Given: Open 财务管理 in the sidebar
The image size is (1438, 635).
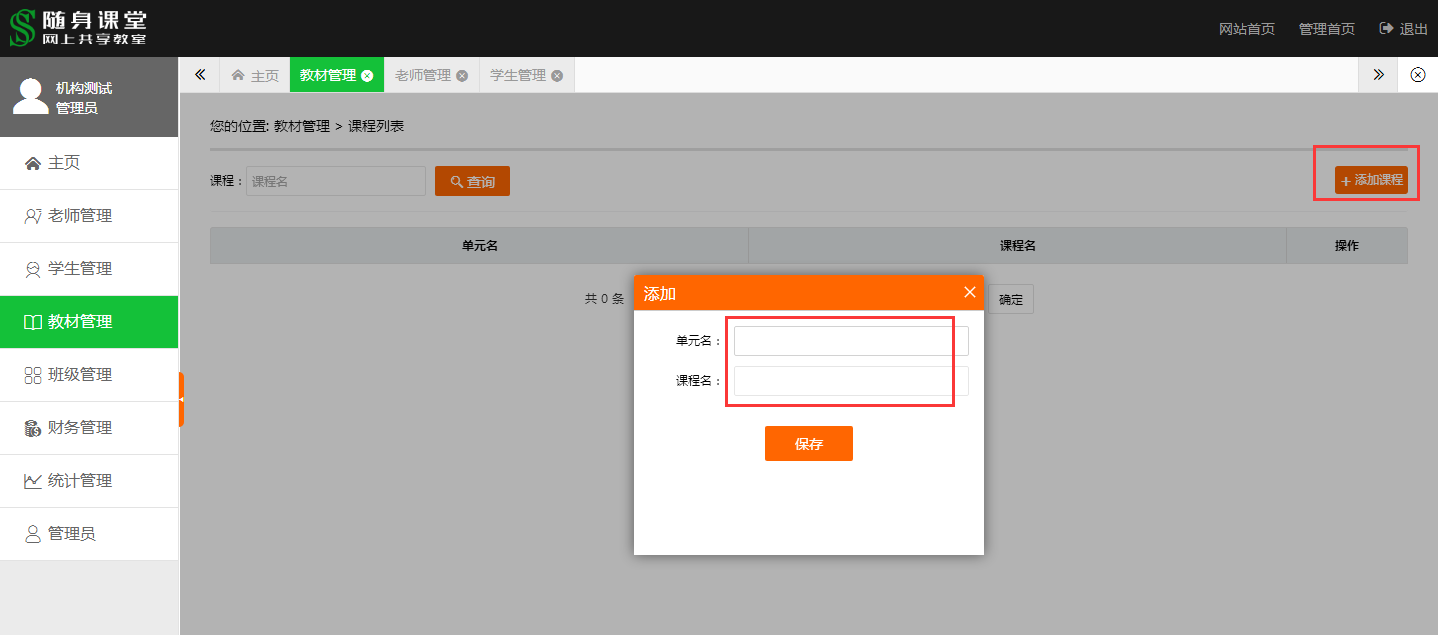Looking at the screenshot, I should [80, 428].
